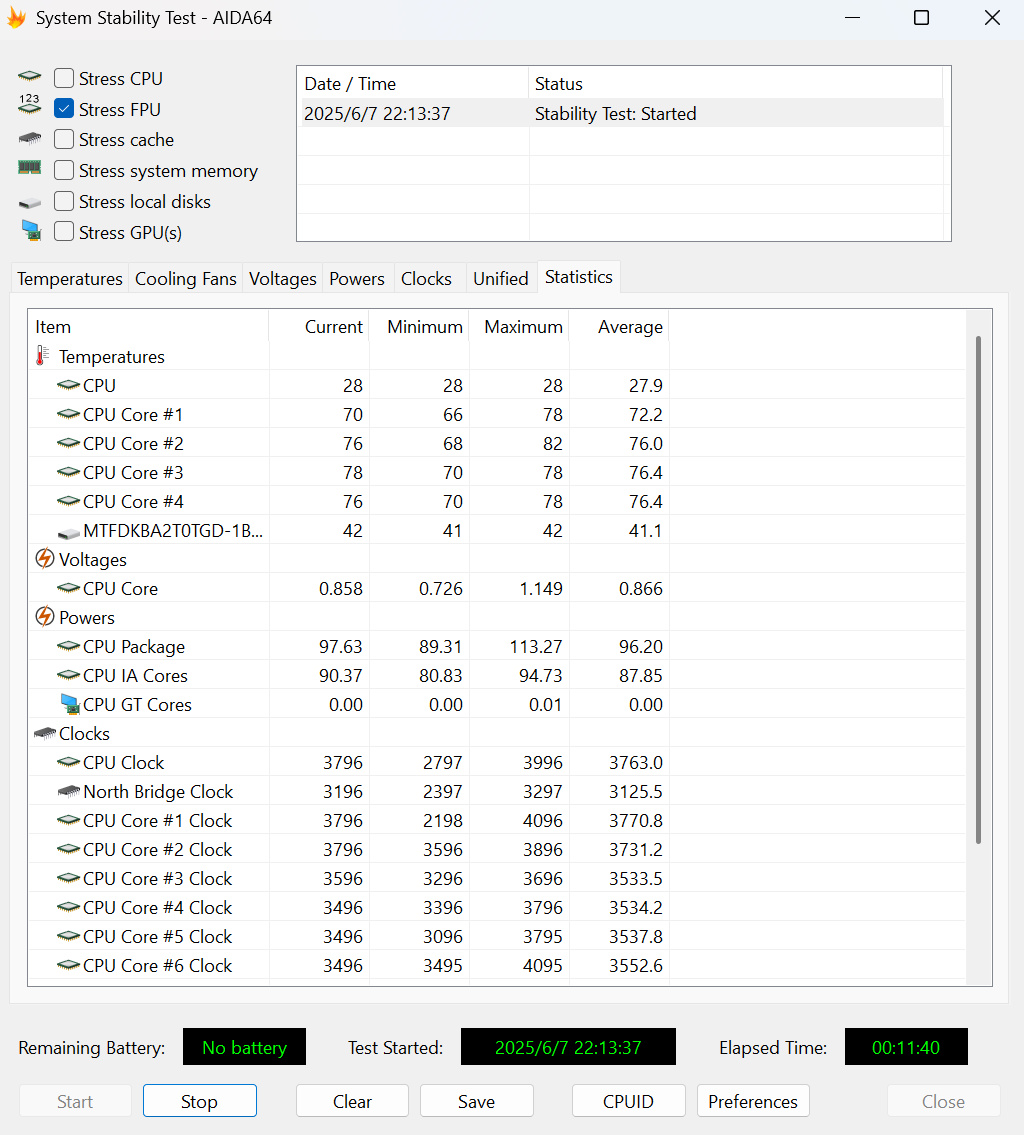Click the 1.149 maximum CPU Core voltage
Screen dimensions: 1024x1135
tap(541, 588)
